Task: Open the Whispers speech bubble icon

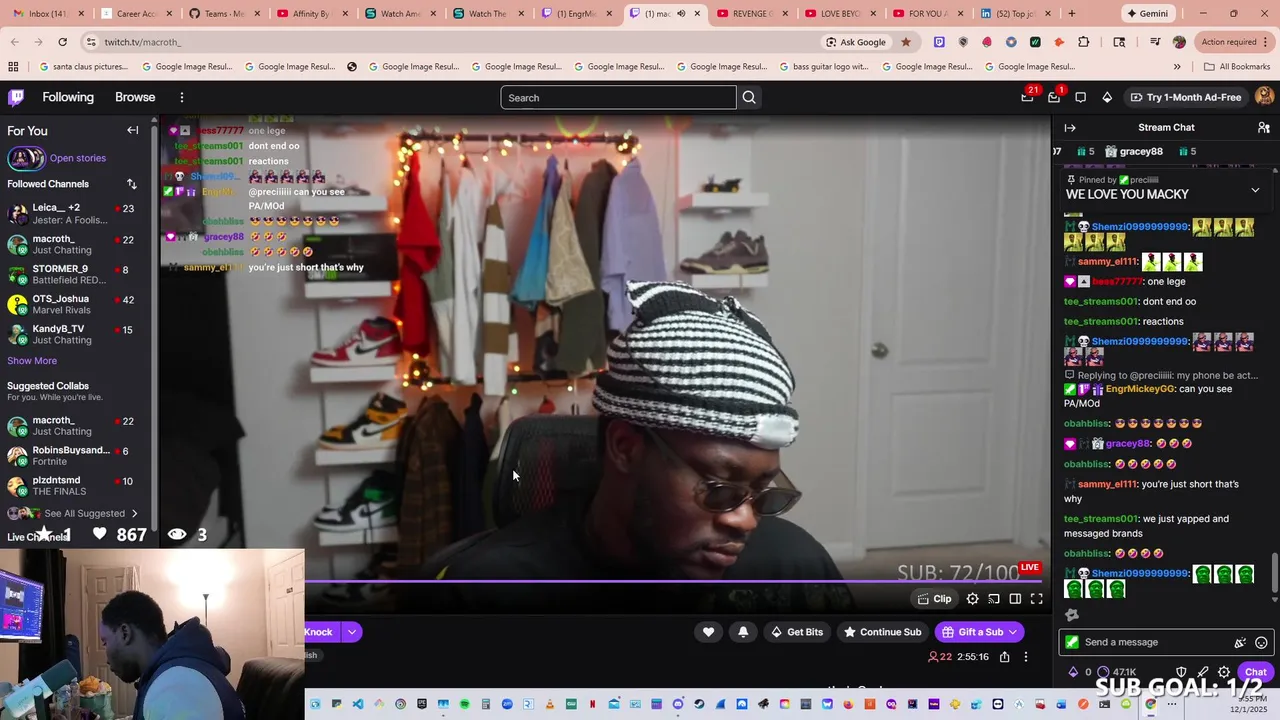Action: point(1080,97)
